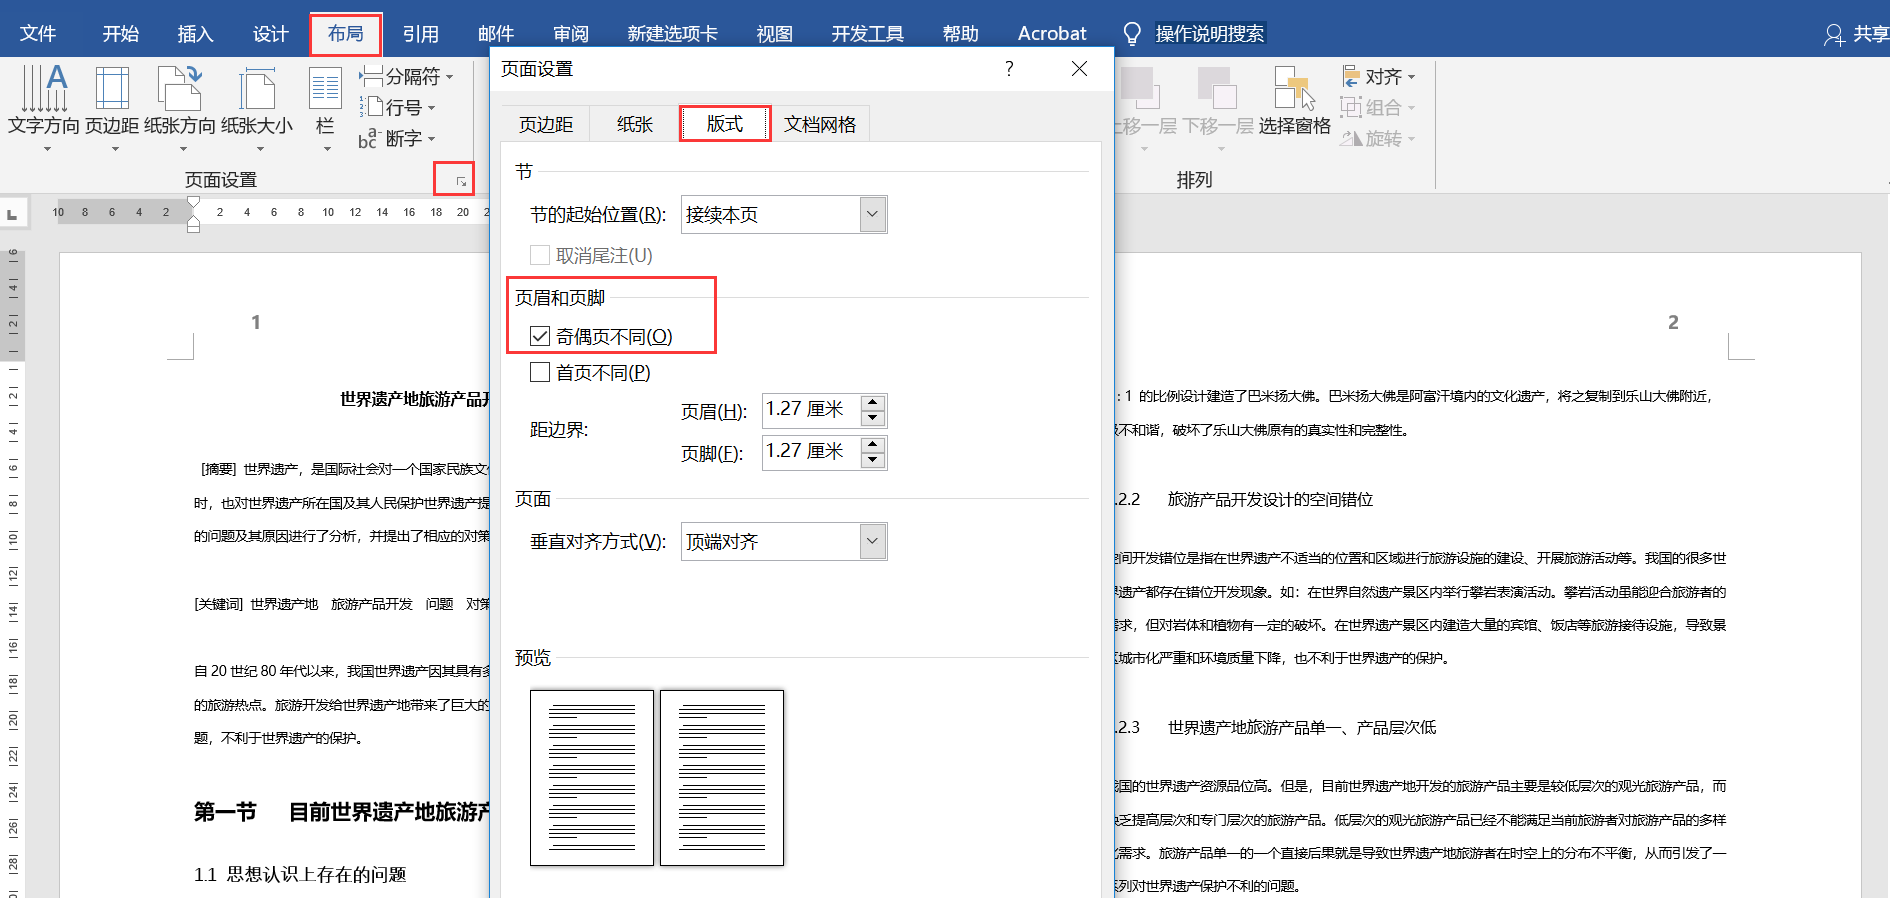
Task: Switch to the 插入 ribbon tab
Action: coord(196,33)
